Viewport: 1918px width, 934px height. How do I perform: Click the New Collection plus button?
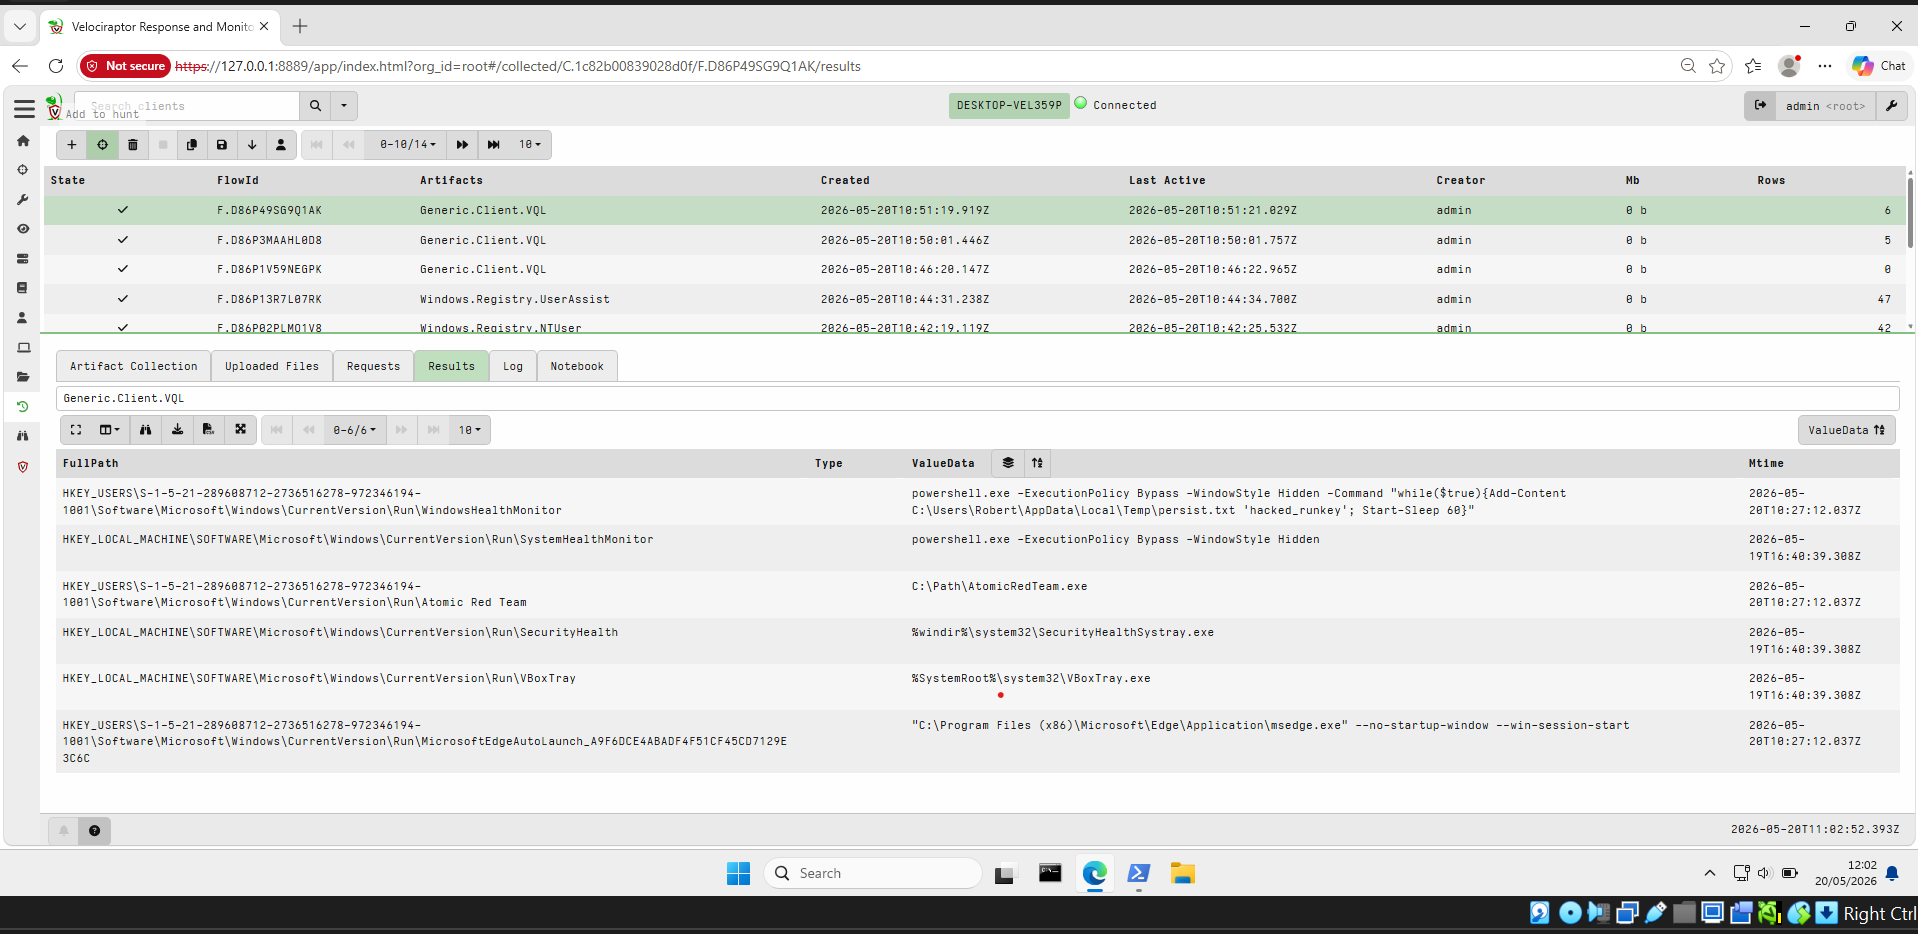click(71, 145)
